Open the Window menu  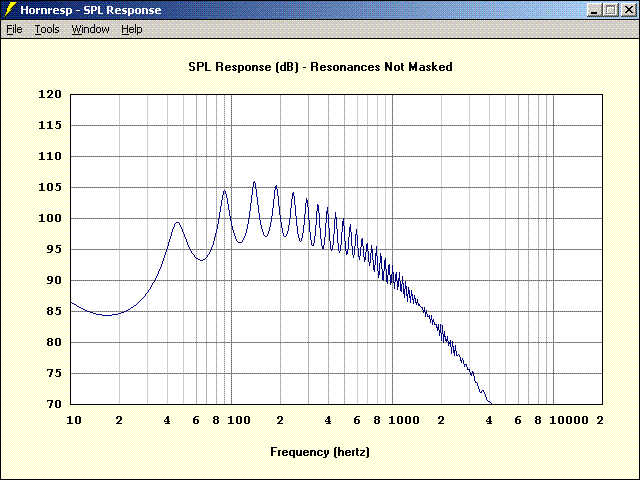pos(91,29)
